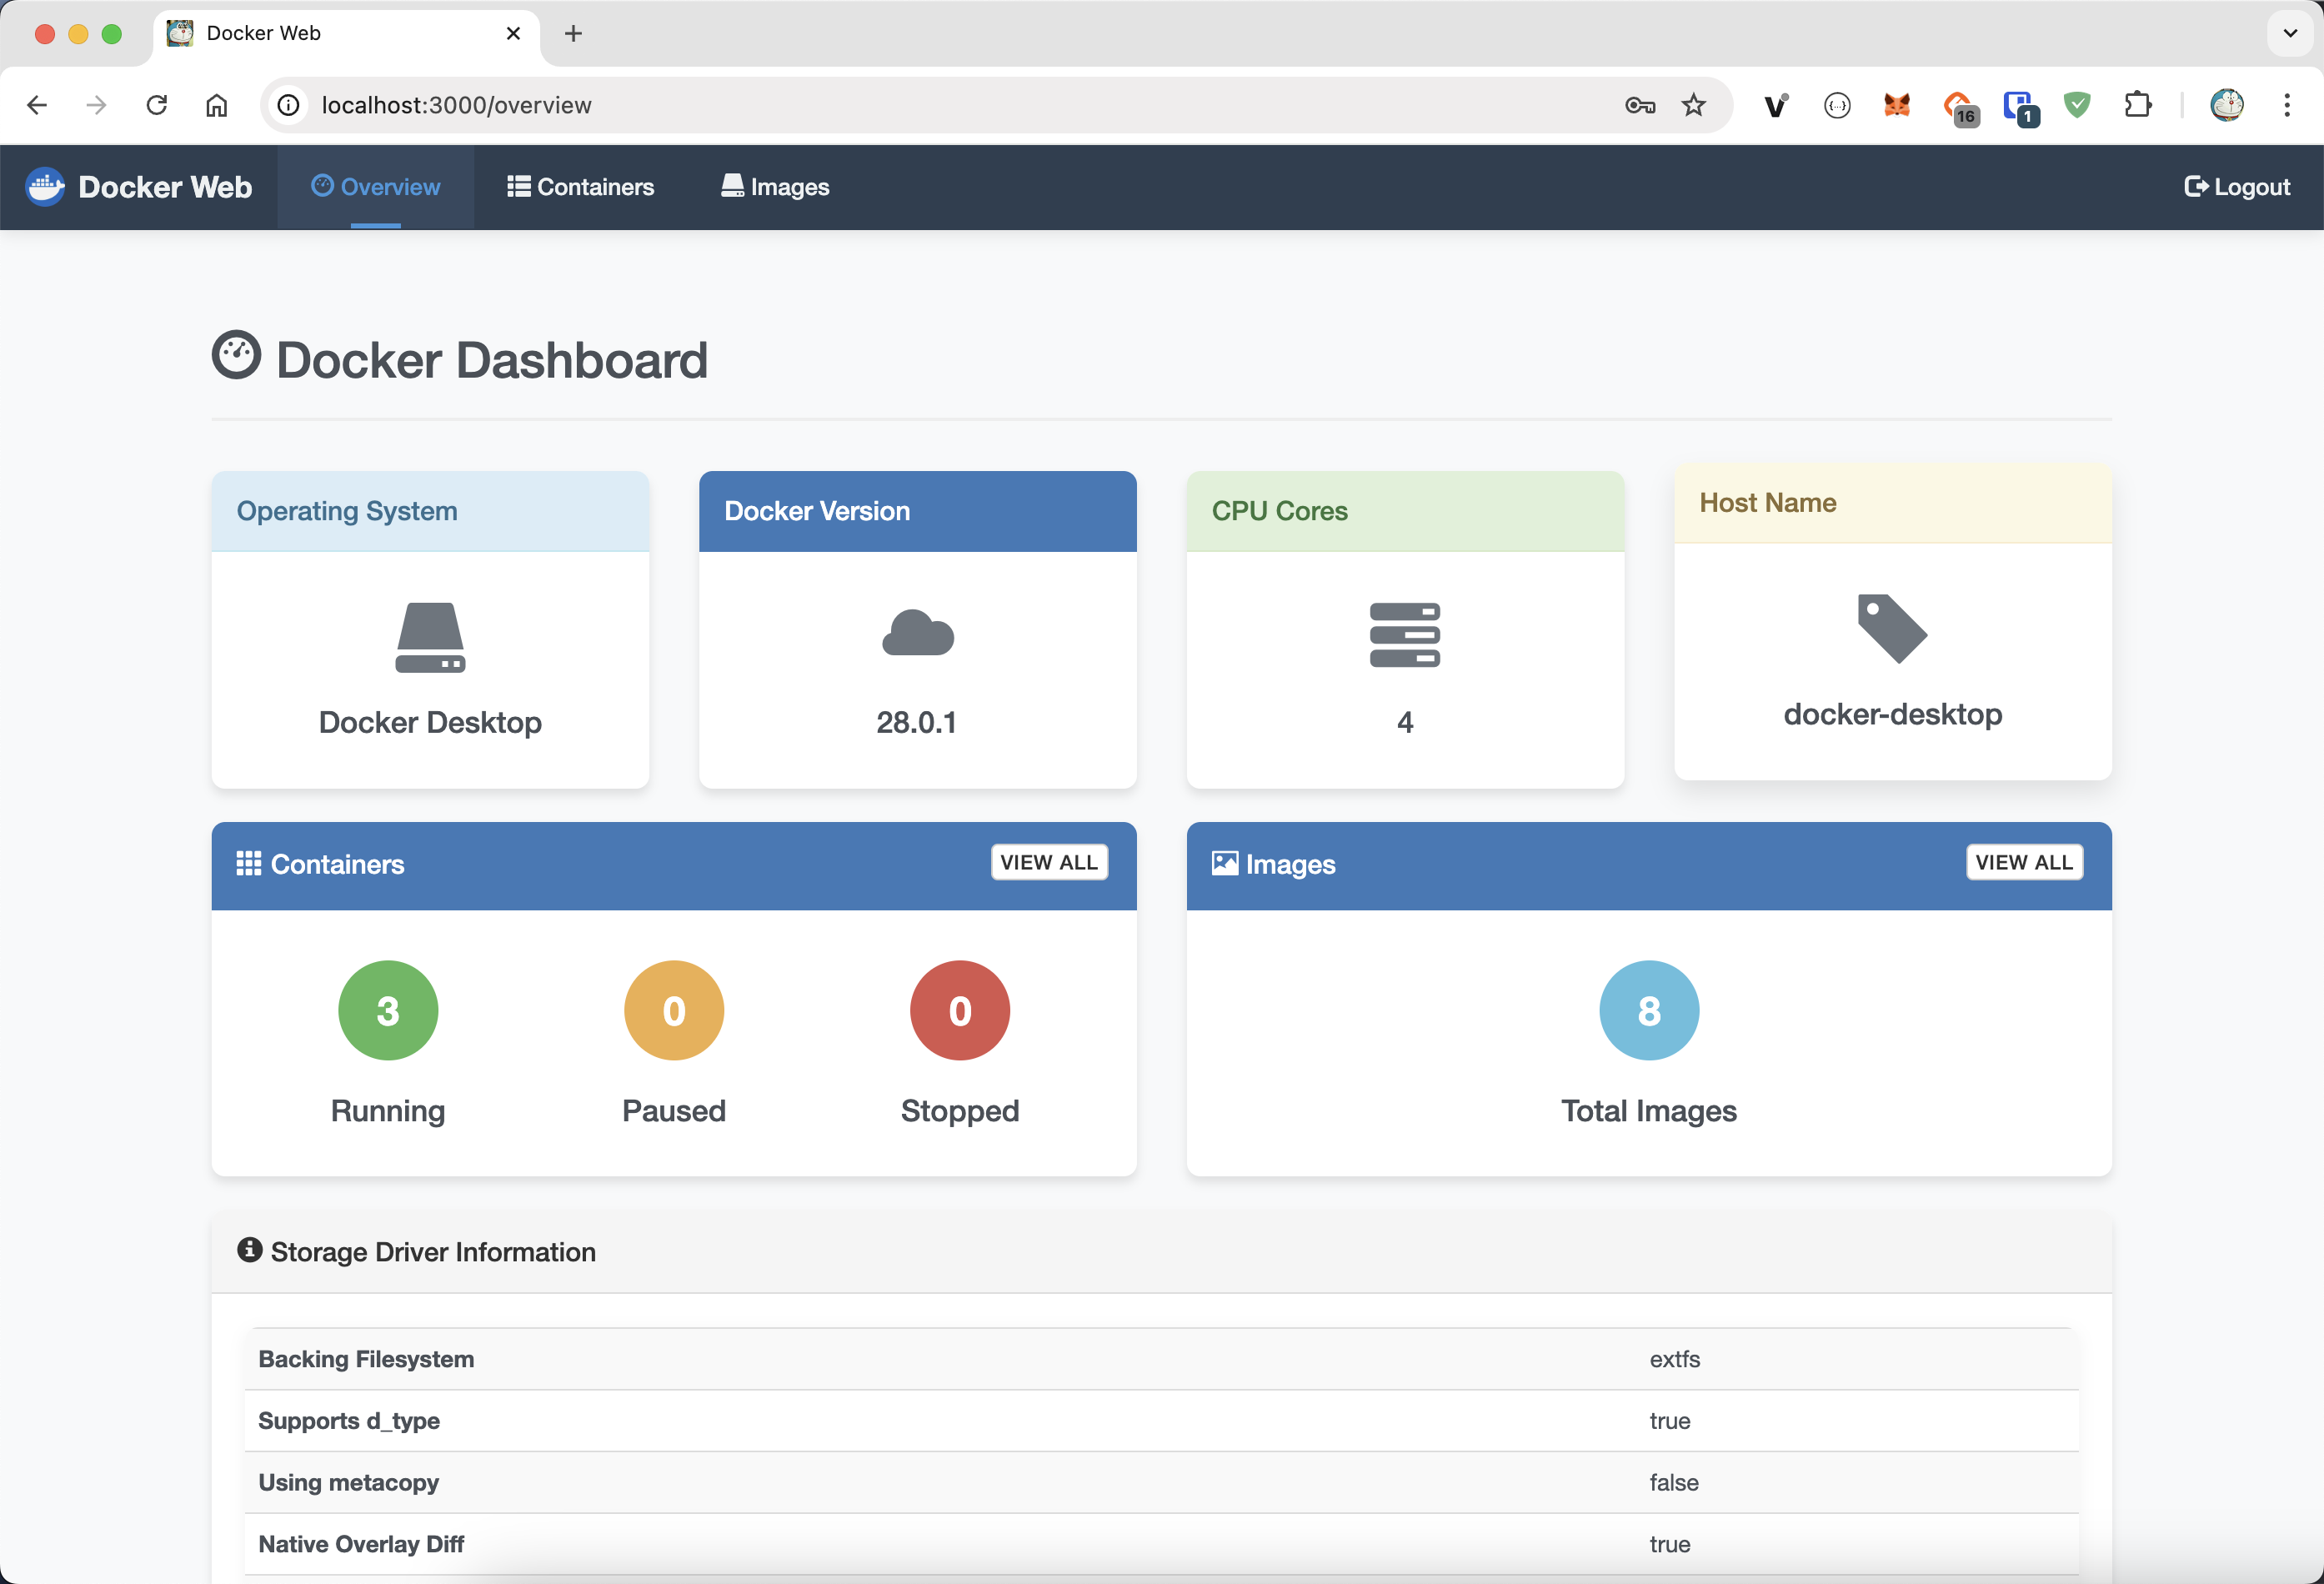Click the server stack icon under CPU Cores
2324x1584 pixels.
tap(1404, 635)
